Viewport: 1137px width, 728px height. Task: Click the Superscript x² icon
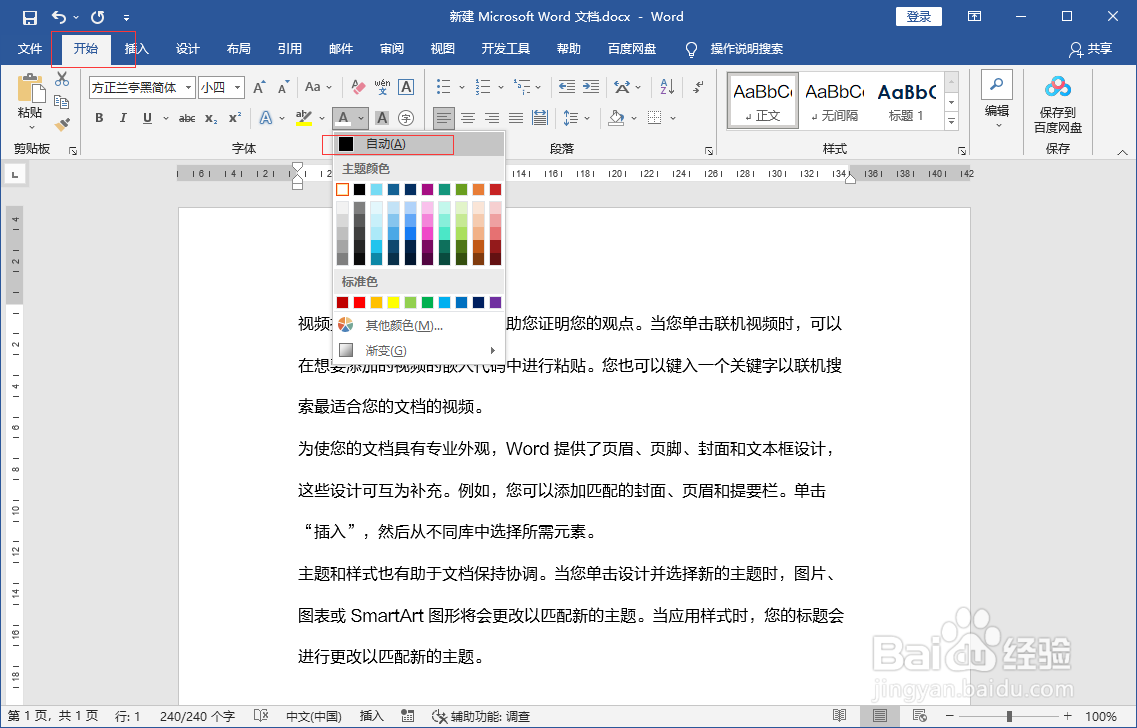pos(235,118)
